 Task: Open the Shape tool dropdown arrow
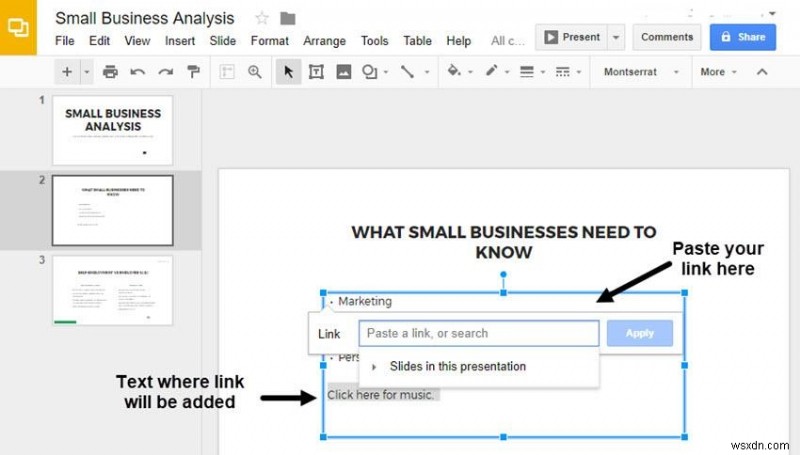pyautogui.click(x=386, y=72)
